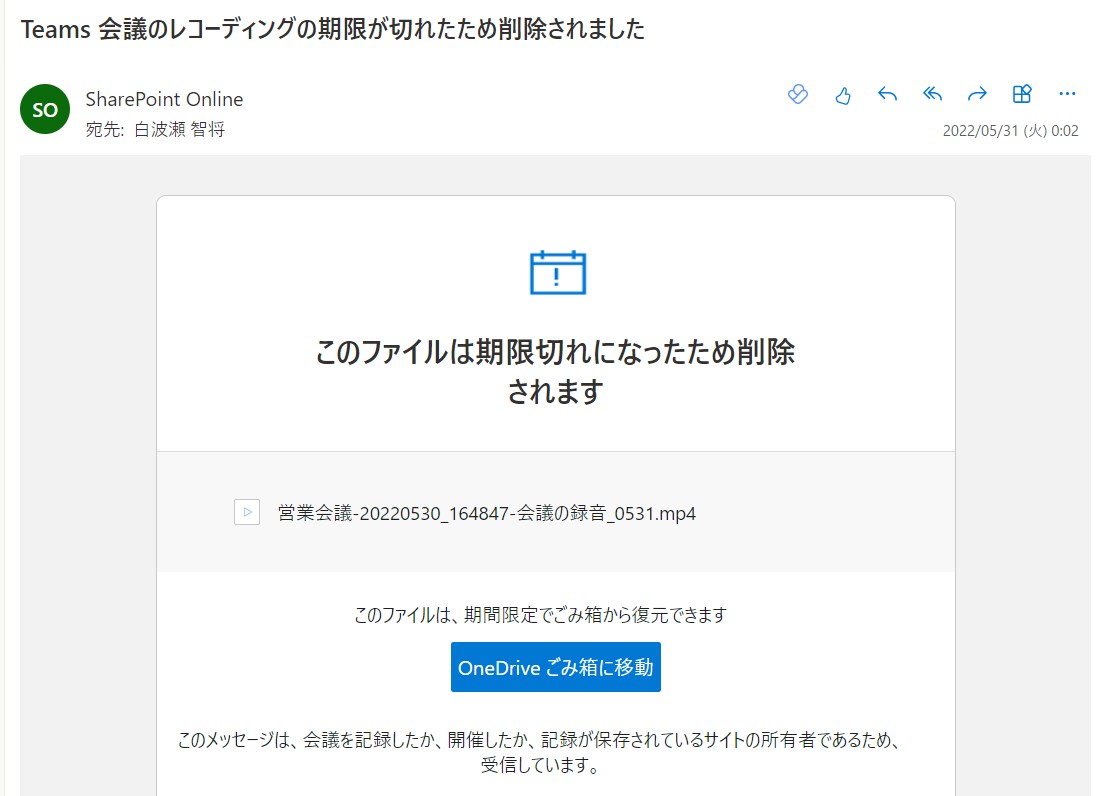Viewport: 1100px width, 796px height.
Task: Open the Apps grid icon
Action: point(1022,94)
